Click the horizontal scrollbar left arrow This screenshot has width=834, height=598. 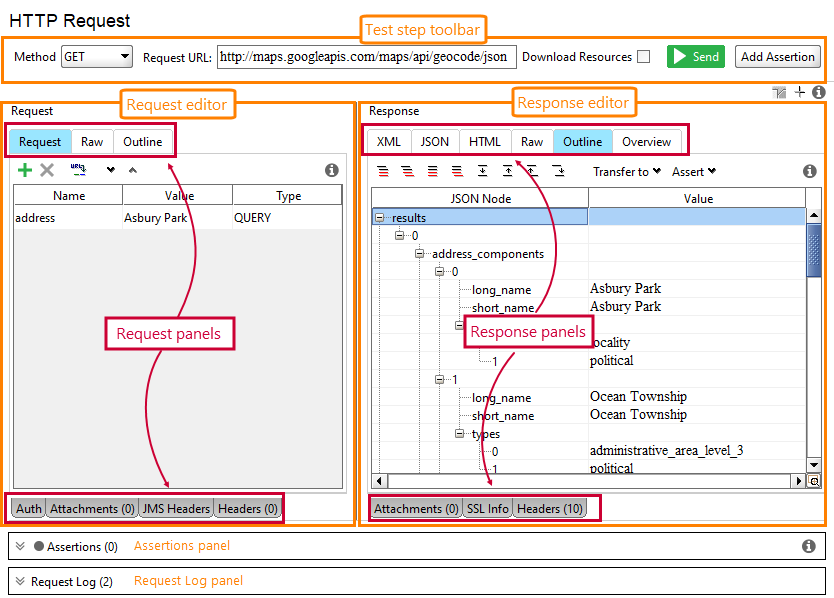click(x=379, y=481)
